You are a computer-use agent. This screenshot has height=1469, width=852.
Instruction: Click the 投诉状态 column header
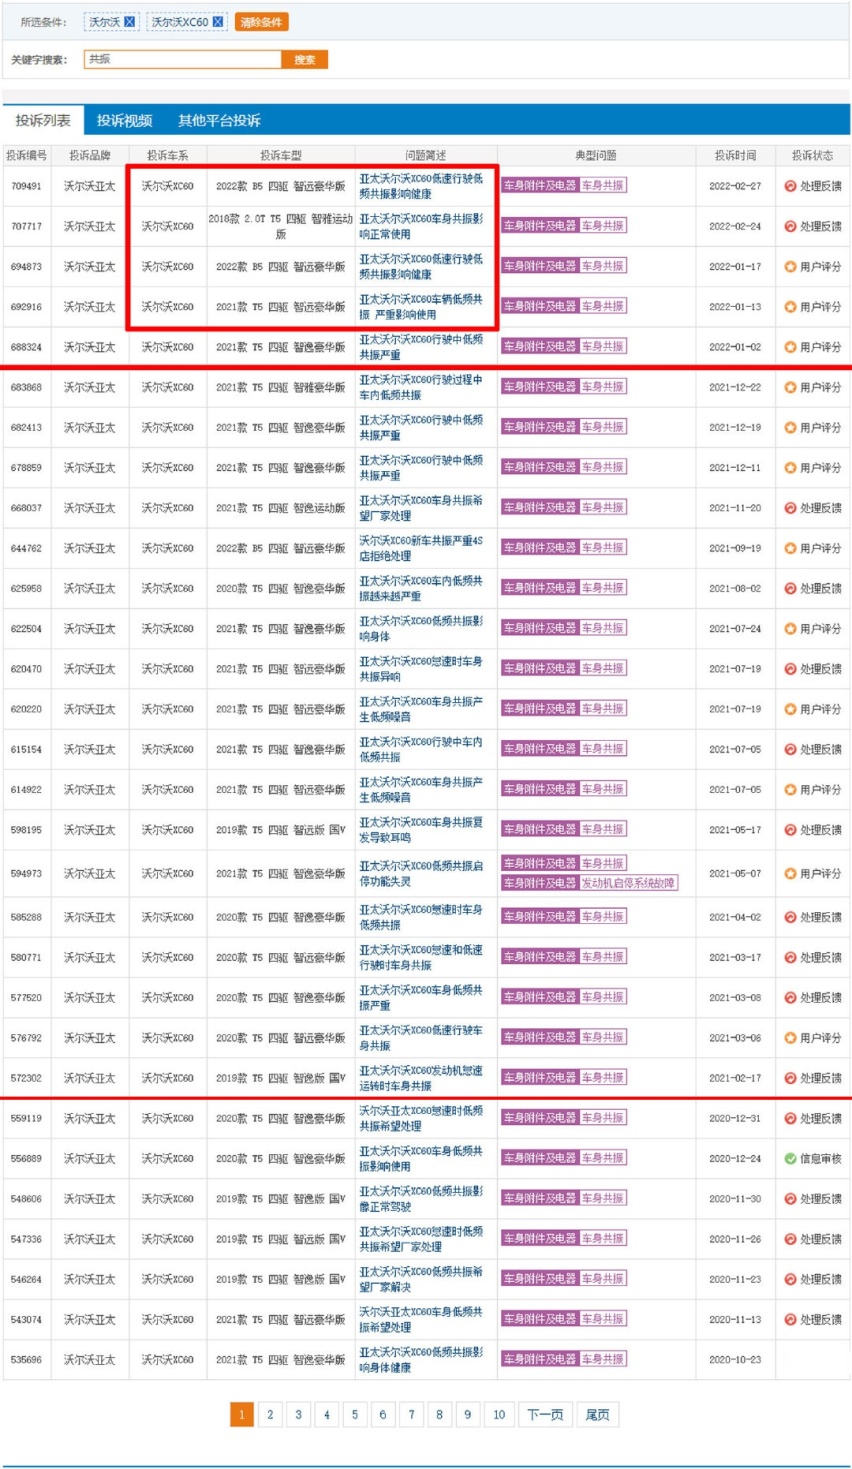click(812, 156)
